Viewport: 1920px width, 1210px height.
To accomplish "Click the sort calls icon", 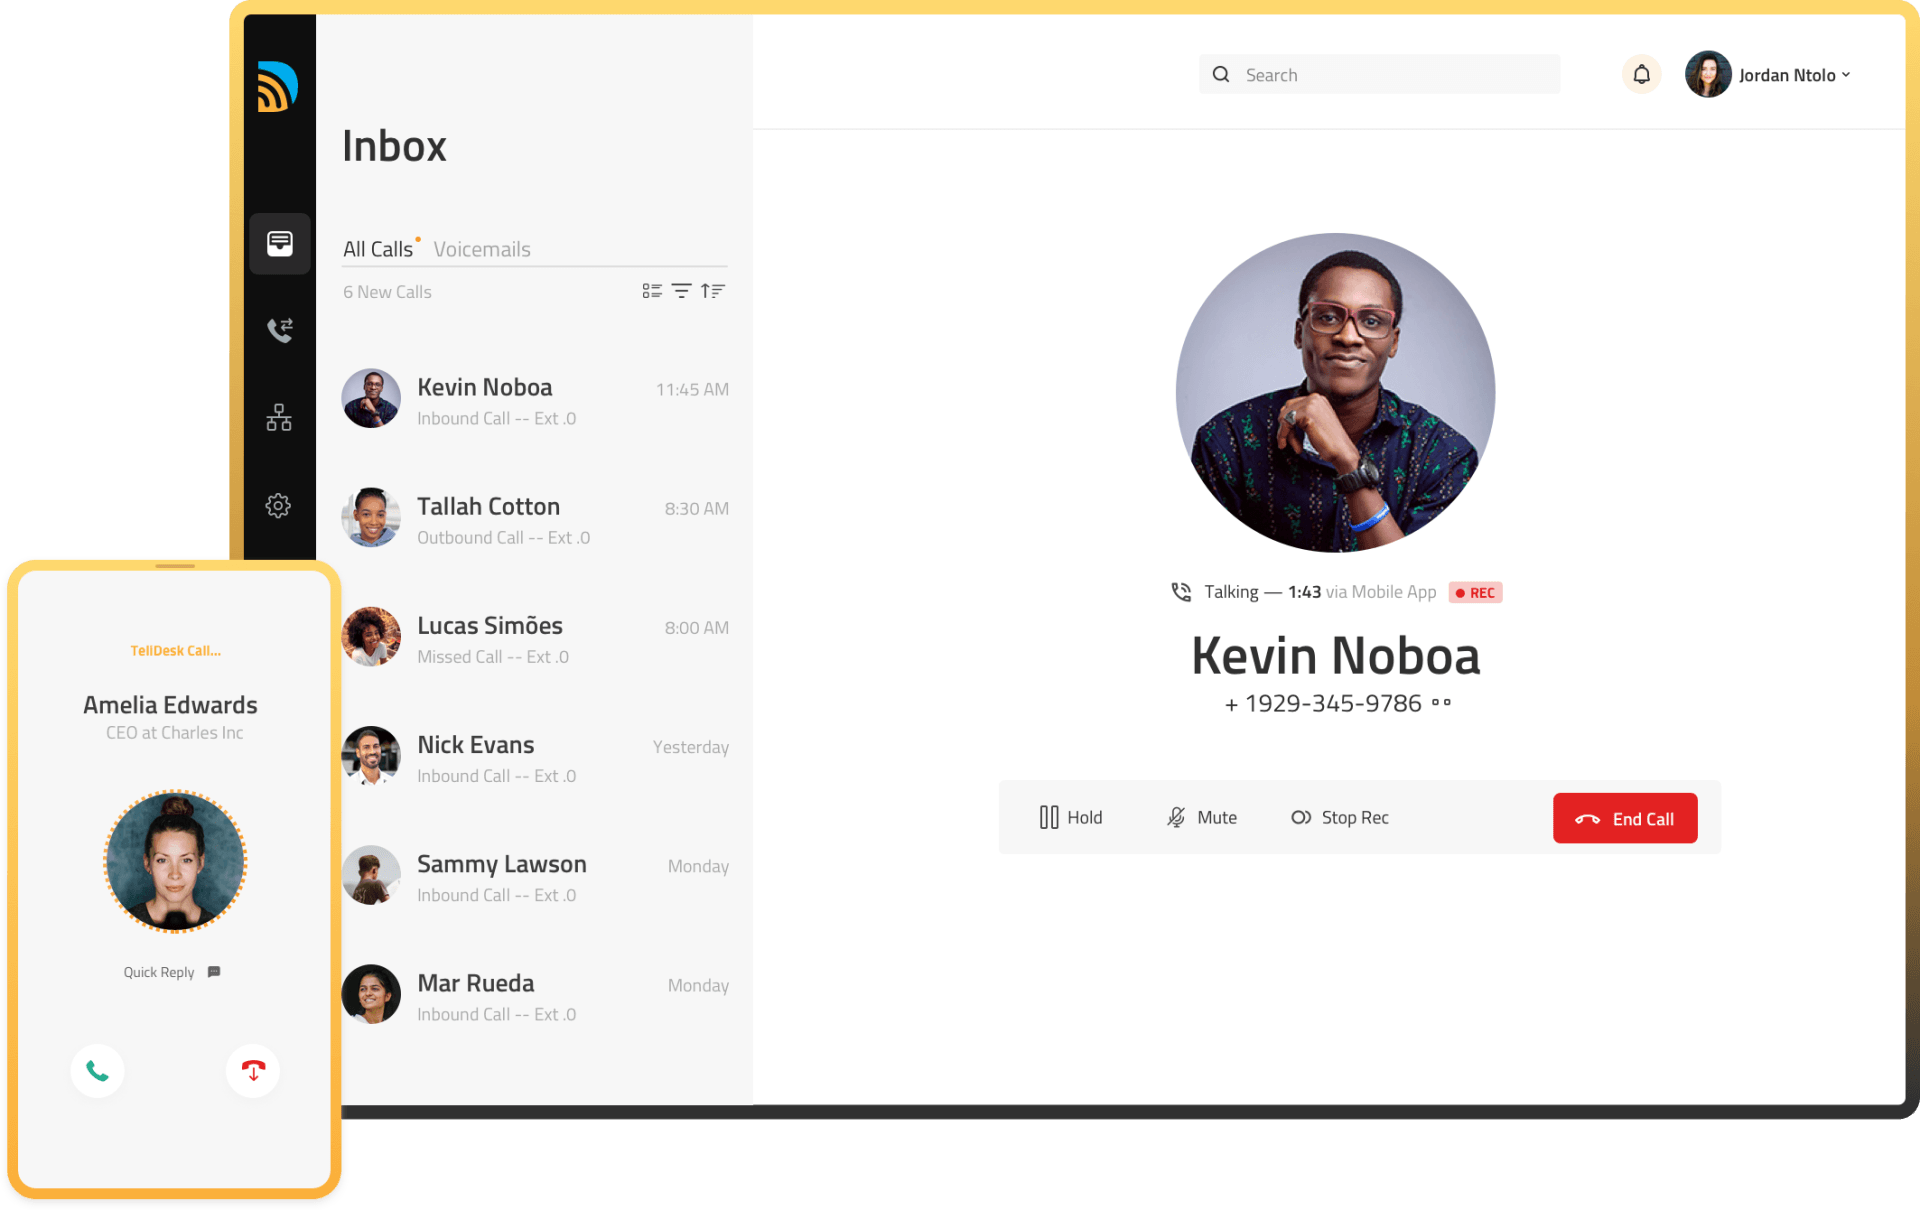I will [x=713, y=291].
